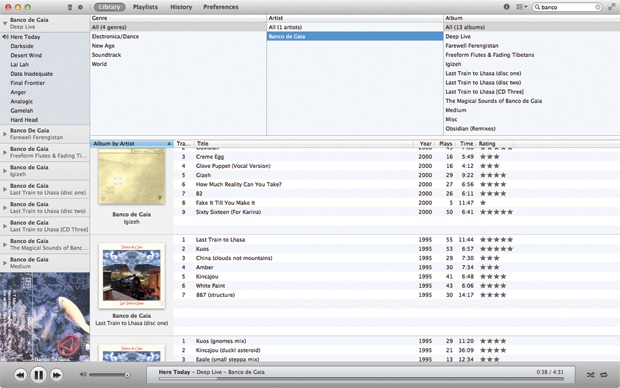Viewport: 620px width, 388px height.
Task: Select track Kuos (gnomes mix)
Action: click(x=397, y=341)
